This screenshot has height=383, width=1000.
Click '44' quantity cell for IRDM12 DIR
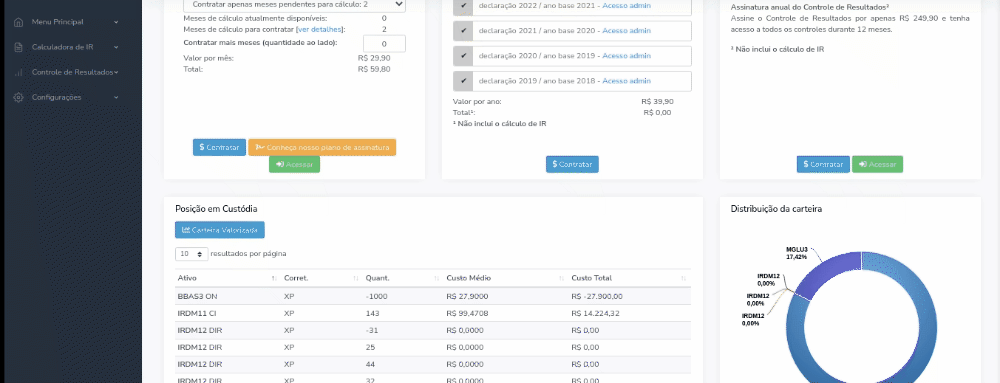click(x=371, y=365)
